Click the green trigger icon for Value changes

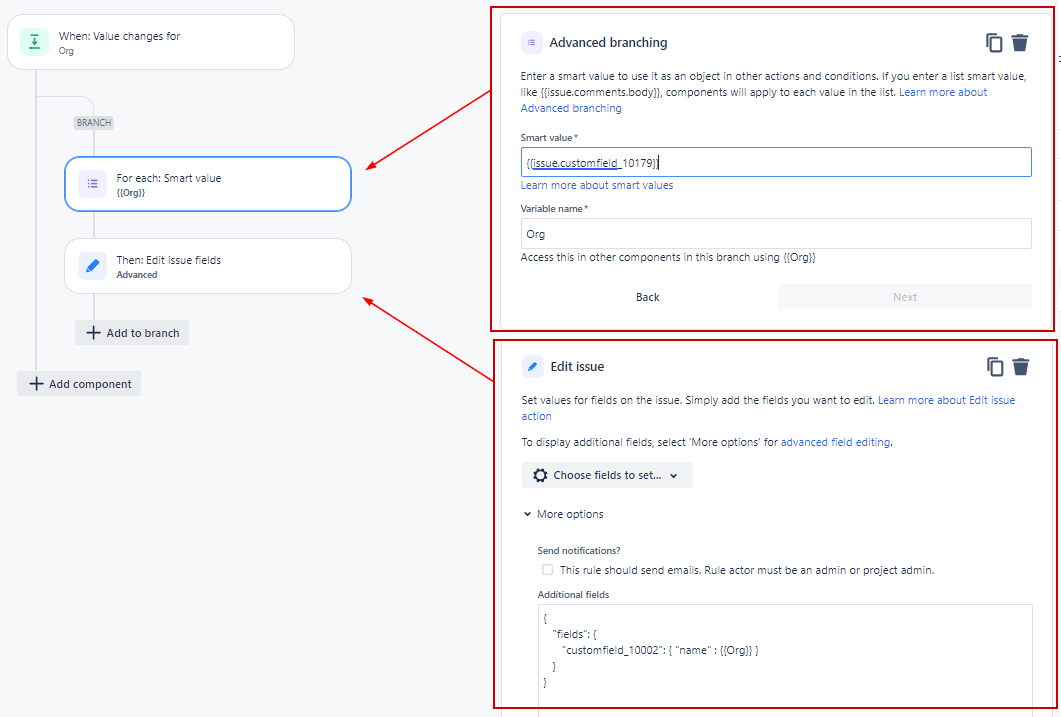[35, 42]
